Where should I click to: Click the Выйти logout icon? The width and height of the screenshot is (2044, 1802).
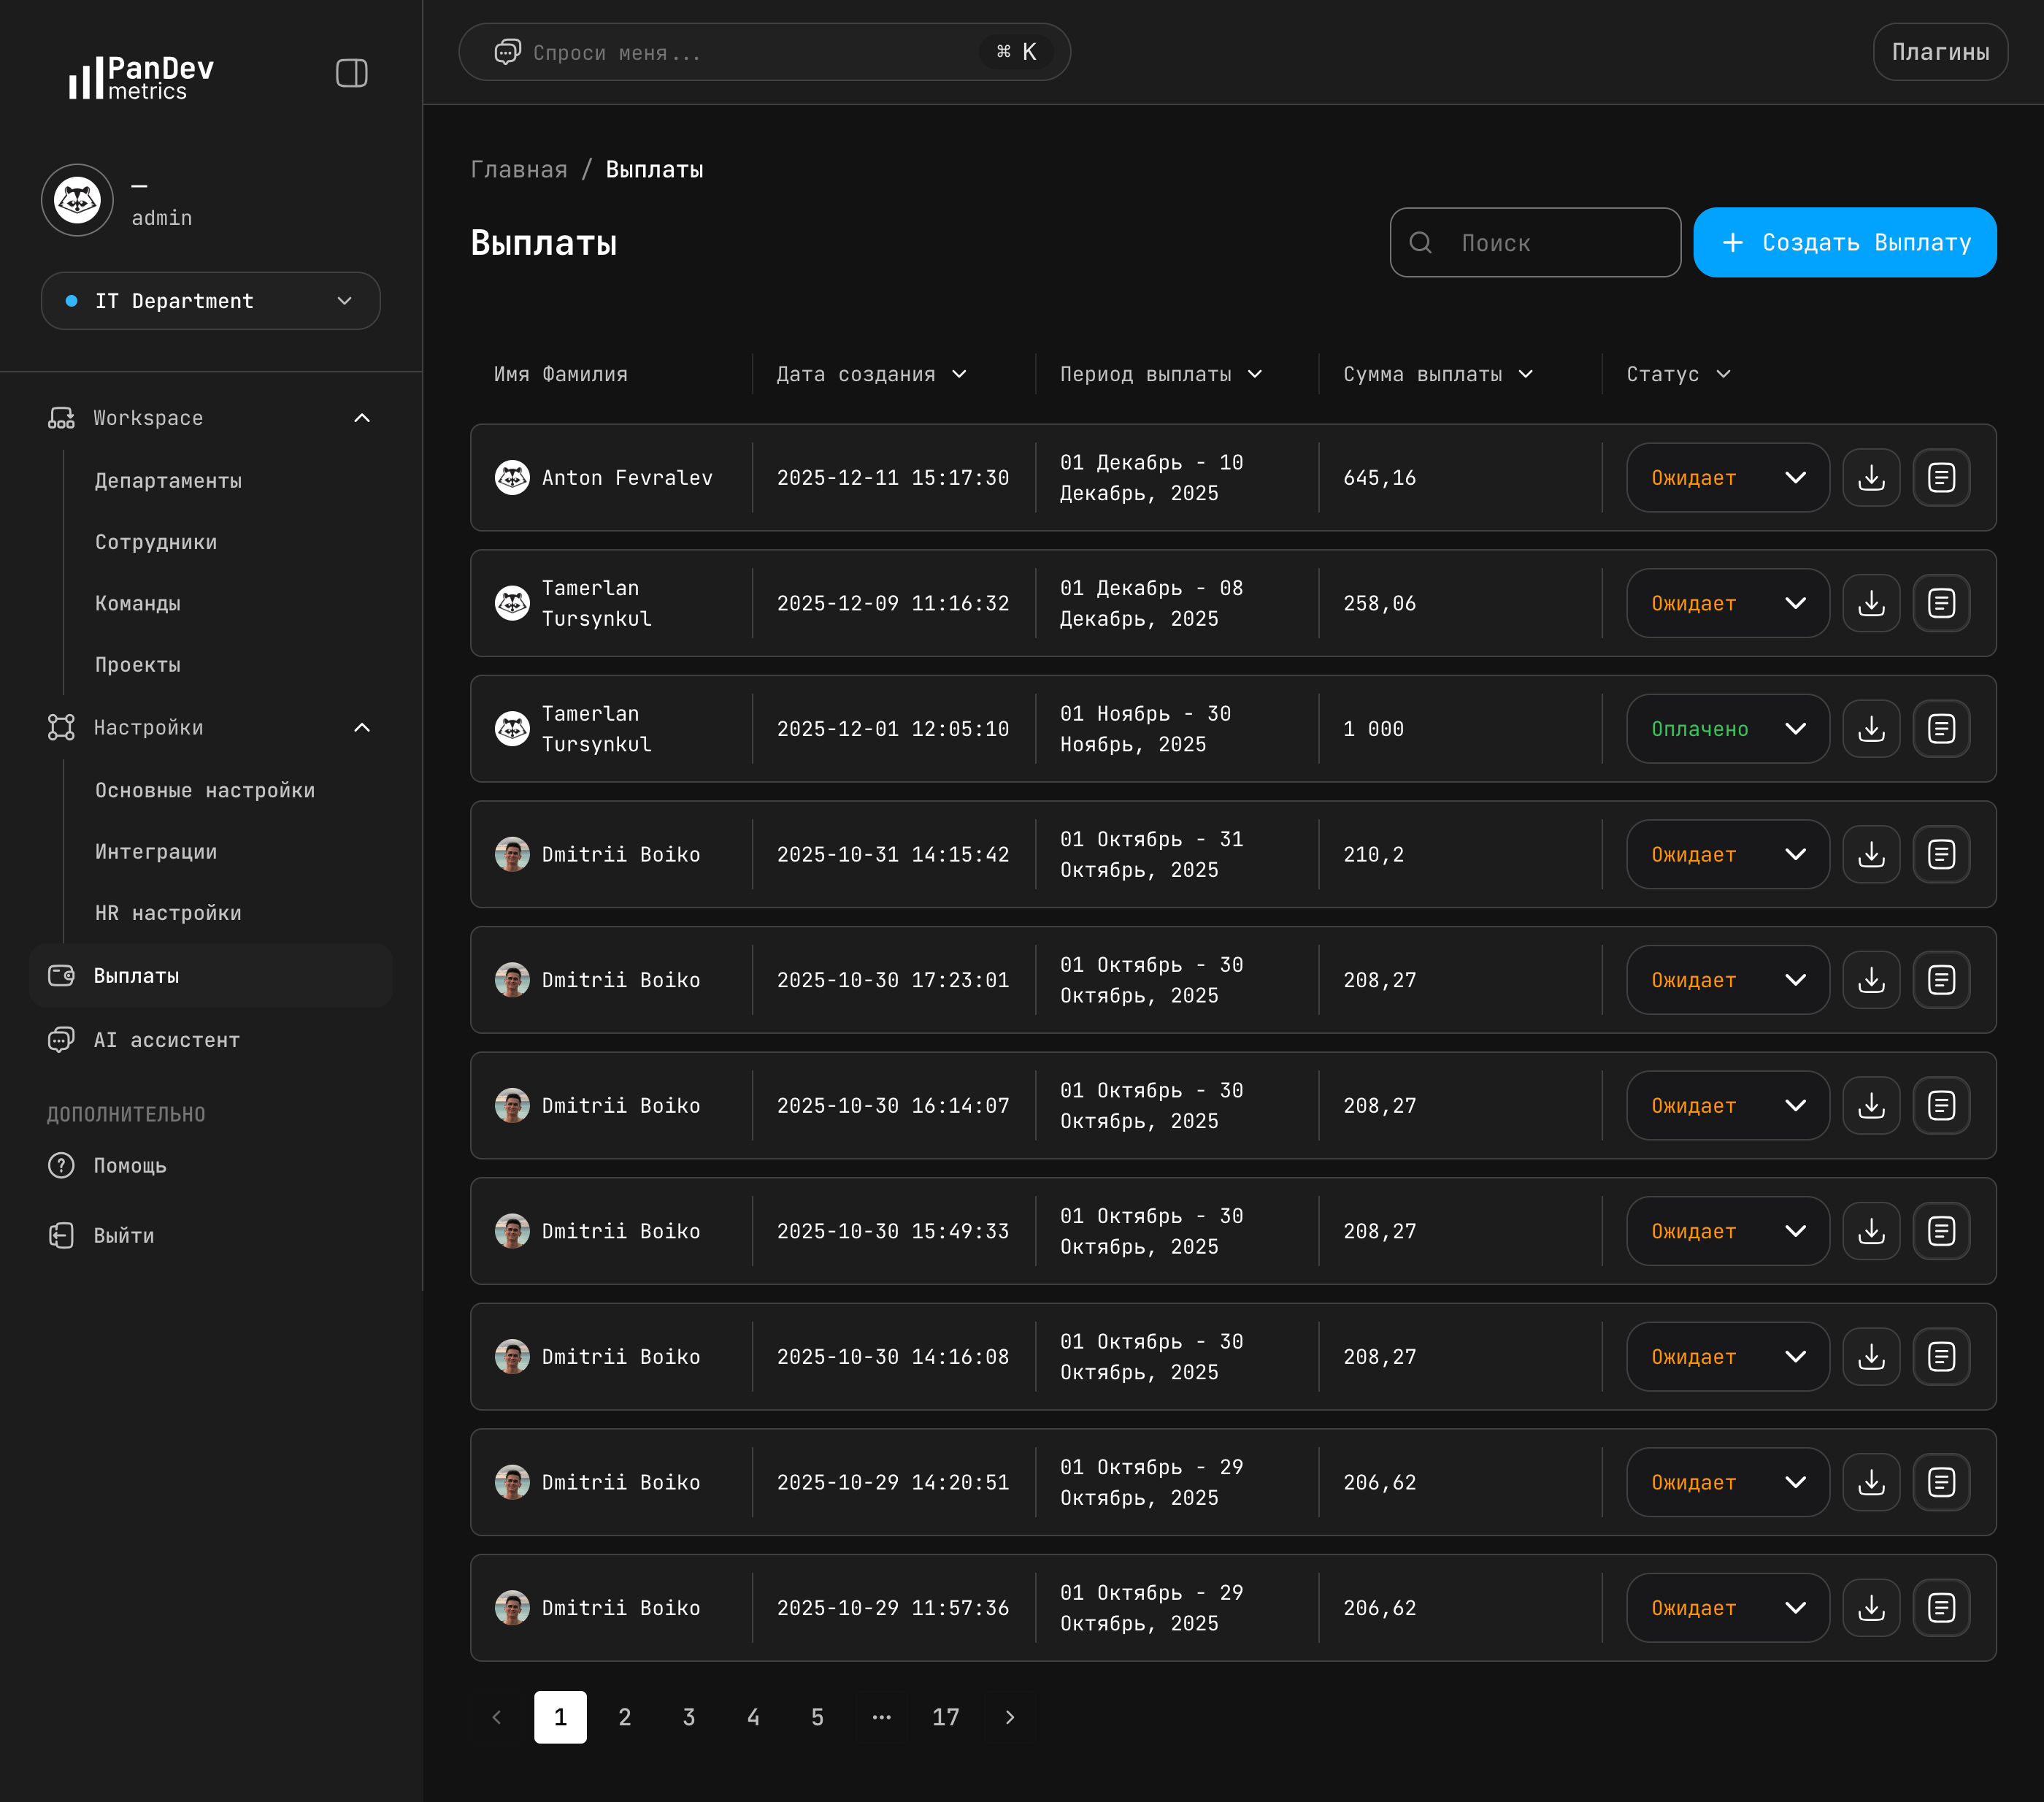point(60,1235)
